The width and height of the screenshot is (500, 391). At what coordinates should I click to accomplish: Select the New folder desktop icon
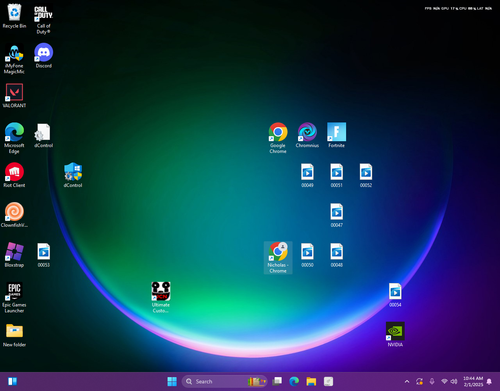tap(14, 335)
